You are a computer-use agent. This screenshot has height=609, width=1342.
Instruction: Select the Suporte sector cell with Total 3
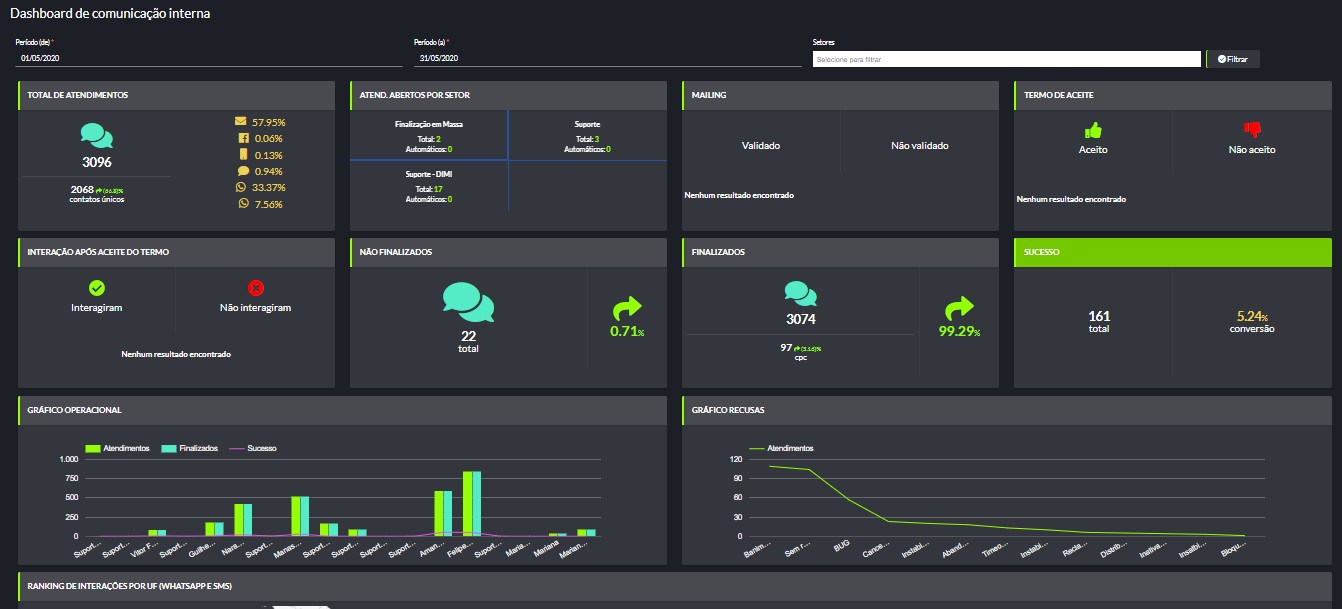[587, 135]
